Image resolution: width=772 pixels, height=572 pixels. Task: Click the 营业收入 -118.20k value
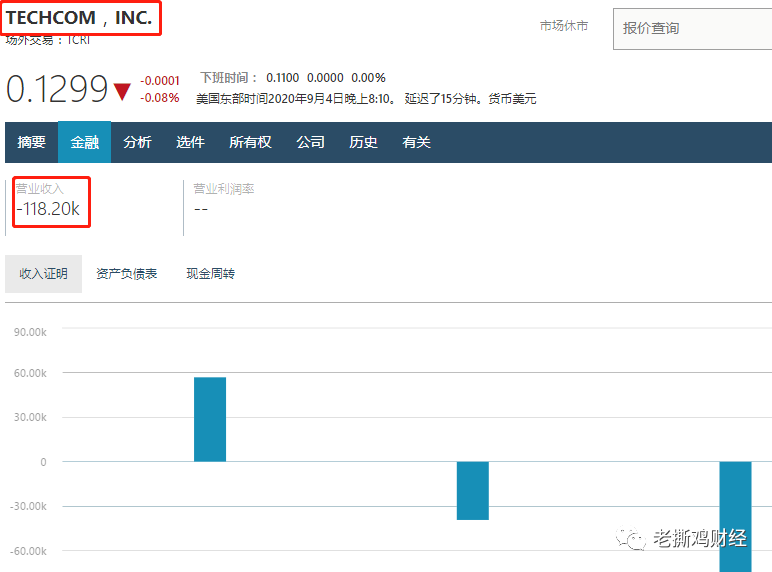pos(48,209)
